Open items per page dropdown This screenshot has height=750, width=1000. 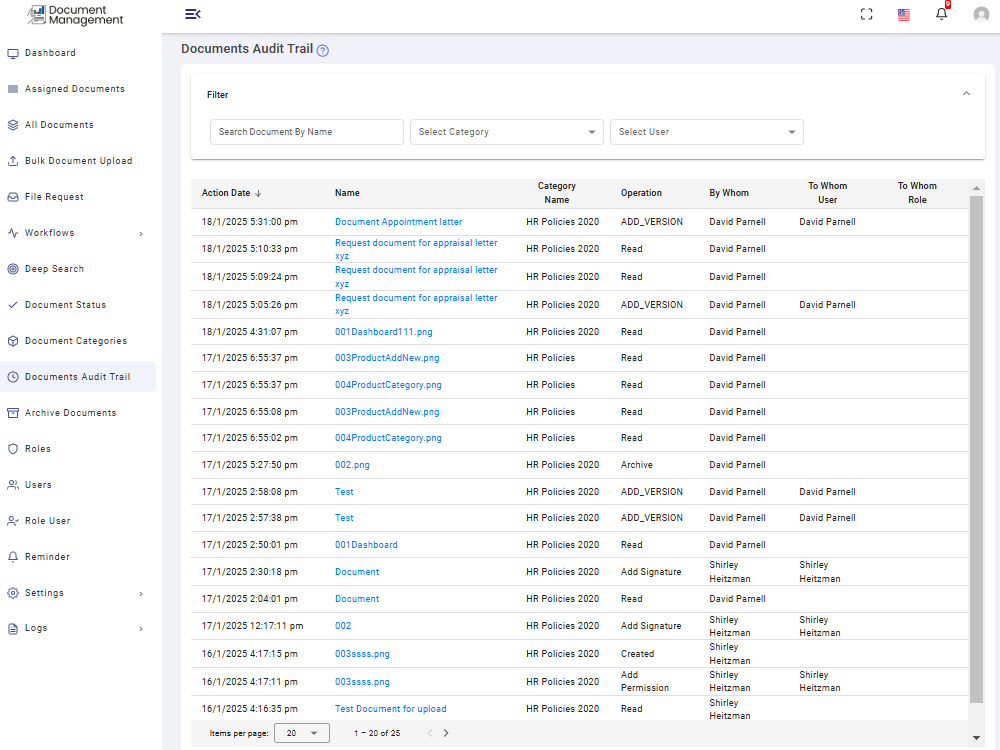[x=302, y=733]
